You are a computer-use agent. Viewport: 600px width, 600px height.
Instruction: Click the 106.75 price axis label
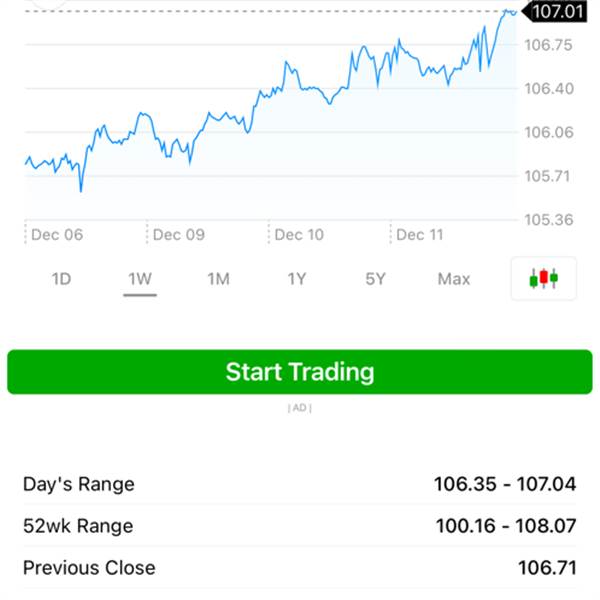click(548, 46)
